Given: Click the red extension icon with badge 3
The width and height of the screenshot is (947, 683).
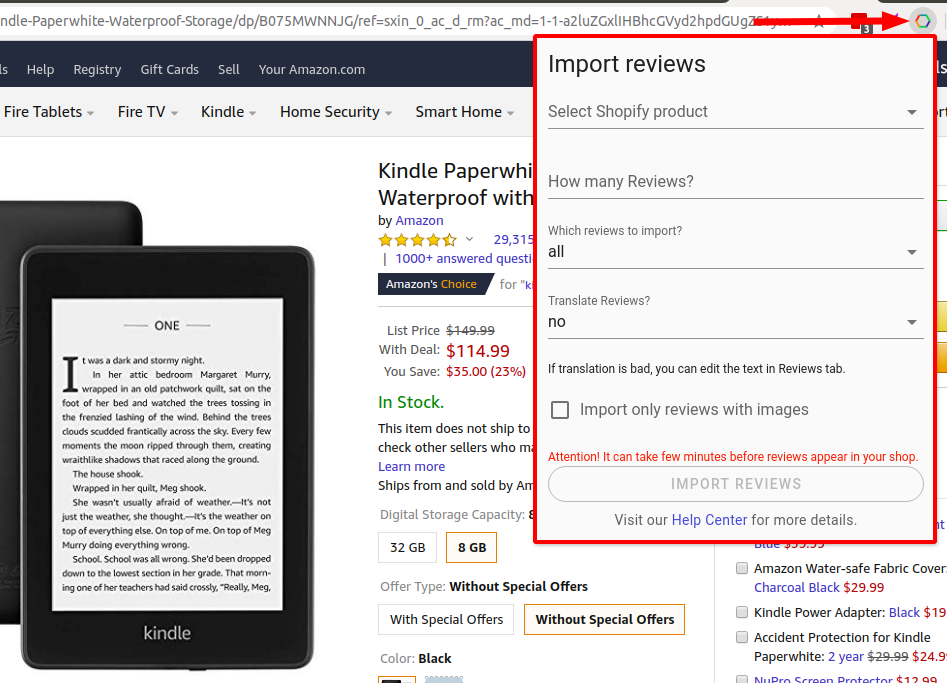Looking at the screenshot, I should (859, 22).
